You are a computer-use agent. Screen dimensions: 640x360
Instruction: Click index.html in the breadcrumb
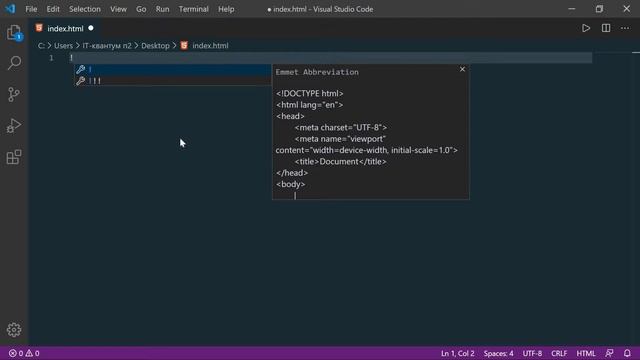[x=210, y=45]
